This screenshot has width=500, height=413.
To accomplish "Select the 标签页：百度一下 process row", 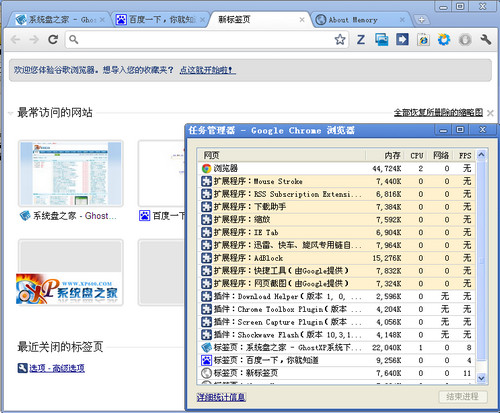I will pyautogui.click(x=337, y=360).
